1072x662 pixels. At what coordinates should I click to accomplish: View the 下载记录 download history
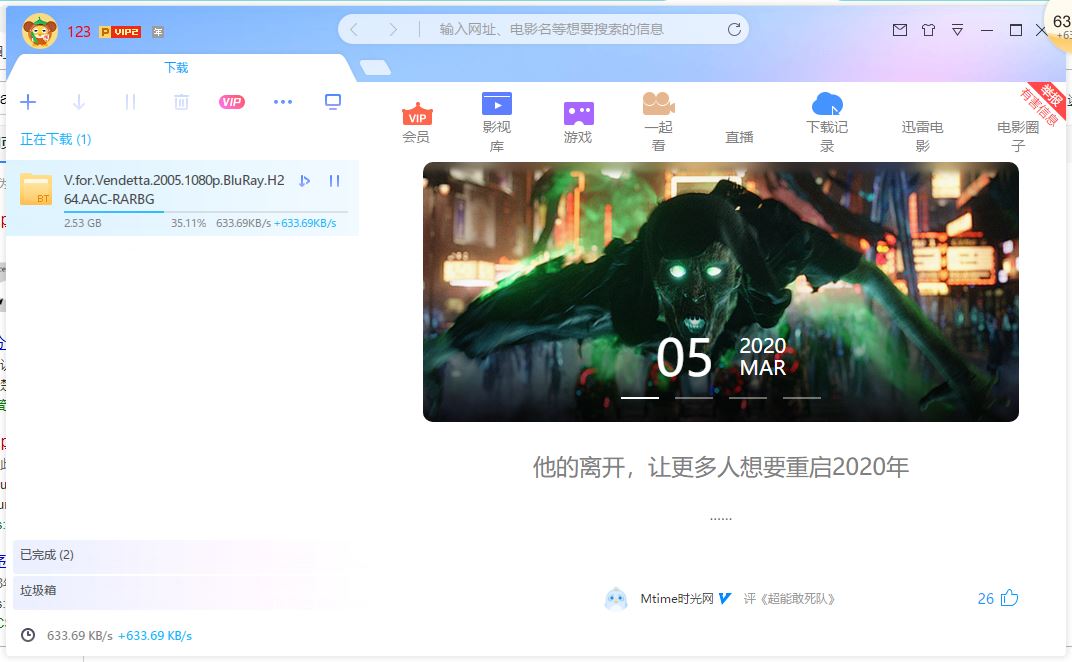point(827,120)
